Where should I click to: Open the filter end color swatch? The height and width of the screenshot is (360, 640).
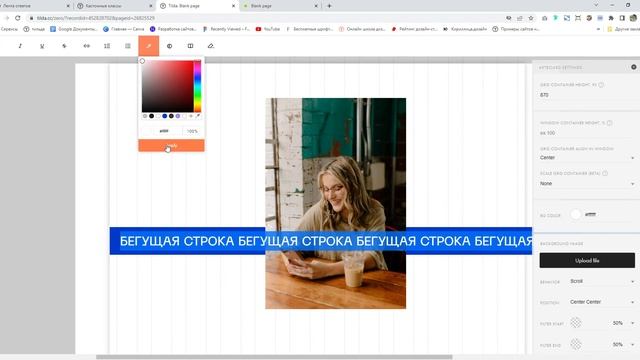(x=576, y=344)
